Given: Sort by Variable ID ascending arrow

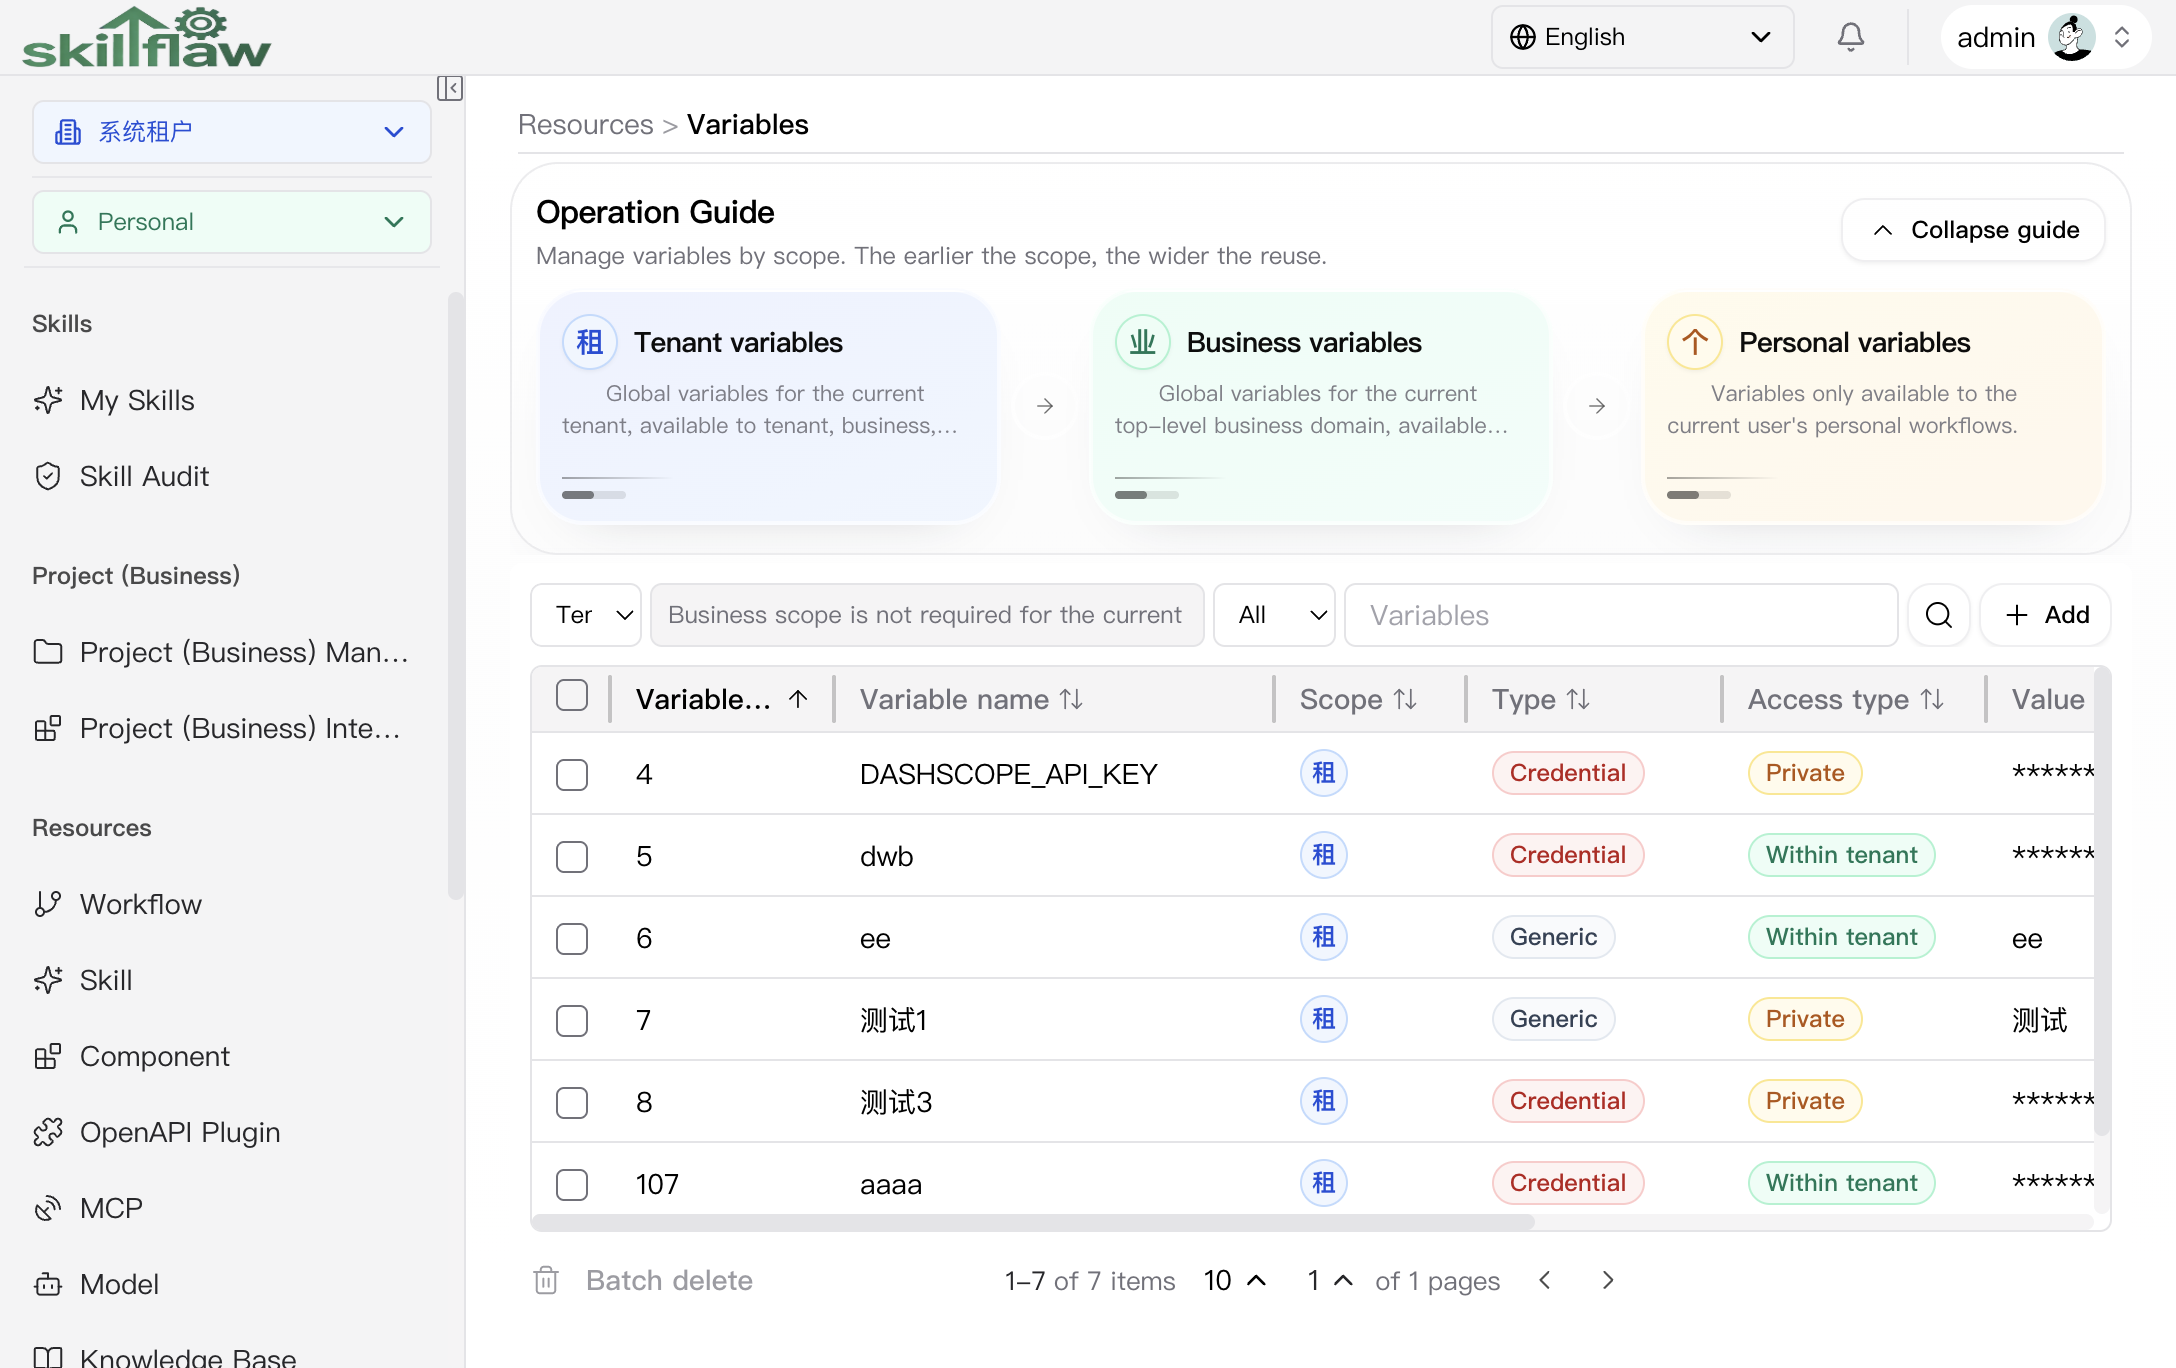Looking at the screenshot, I should coord(798,699).
